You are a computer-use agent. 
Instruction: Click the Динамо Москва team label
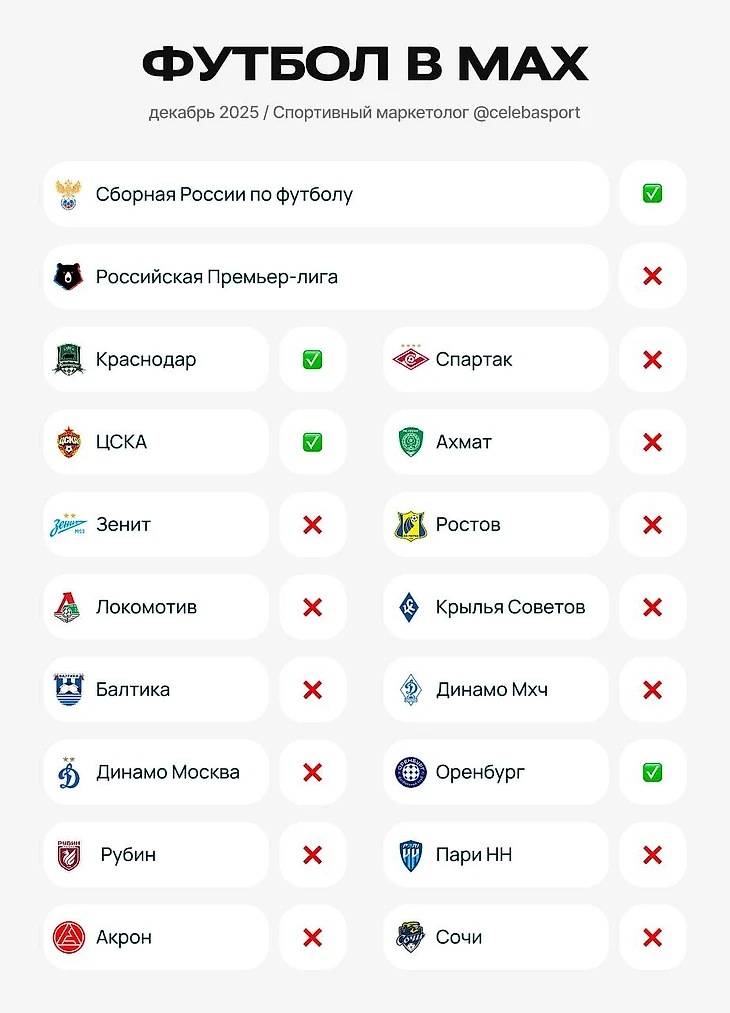click(x=167, y=772)
